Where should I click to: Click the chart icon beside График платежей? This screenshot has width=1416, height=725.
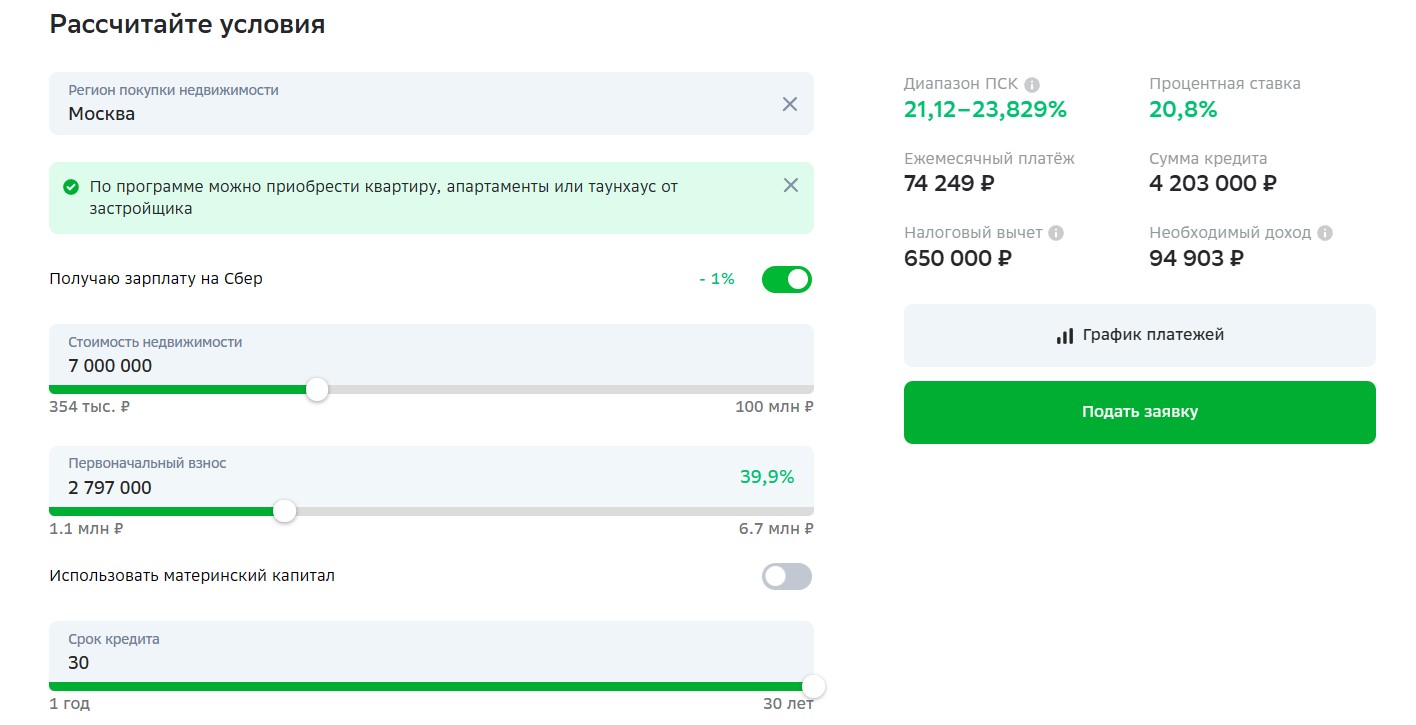click(1064, 336)
